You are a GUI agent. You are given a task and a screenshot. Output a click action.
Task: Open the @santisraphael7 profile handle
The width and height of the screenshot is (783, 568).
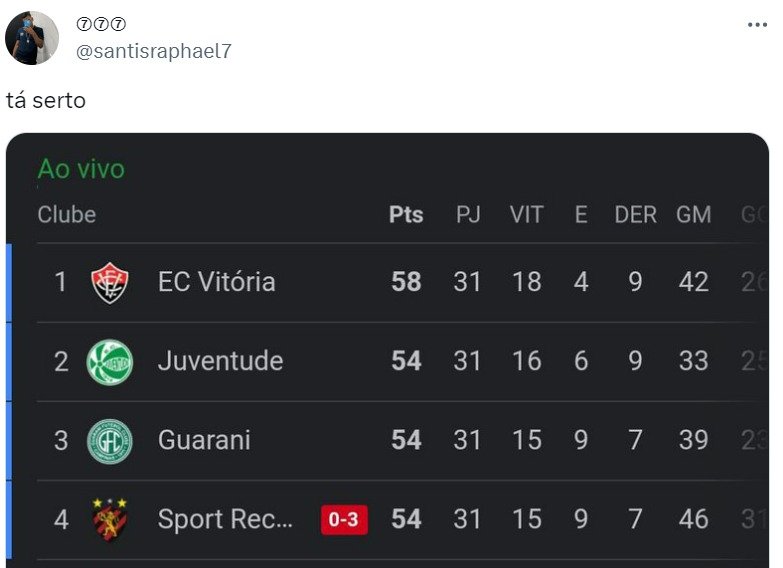pyautogui.click(x=153, y=51)
